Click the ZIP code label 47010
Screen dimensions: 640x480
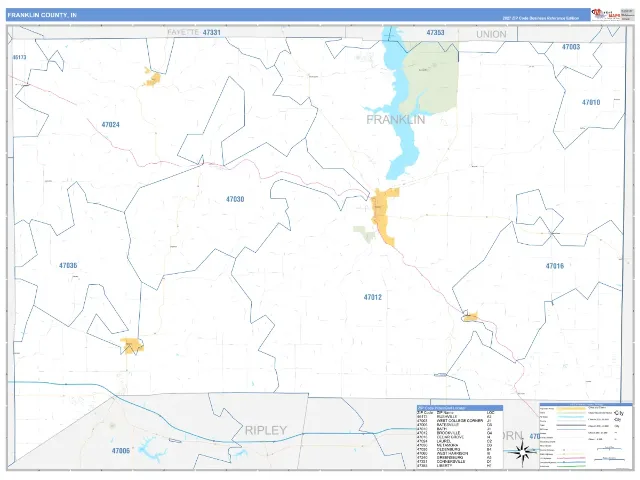coord(591,102)
